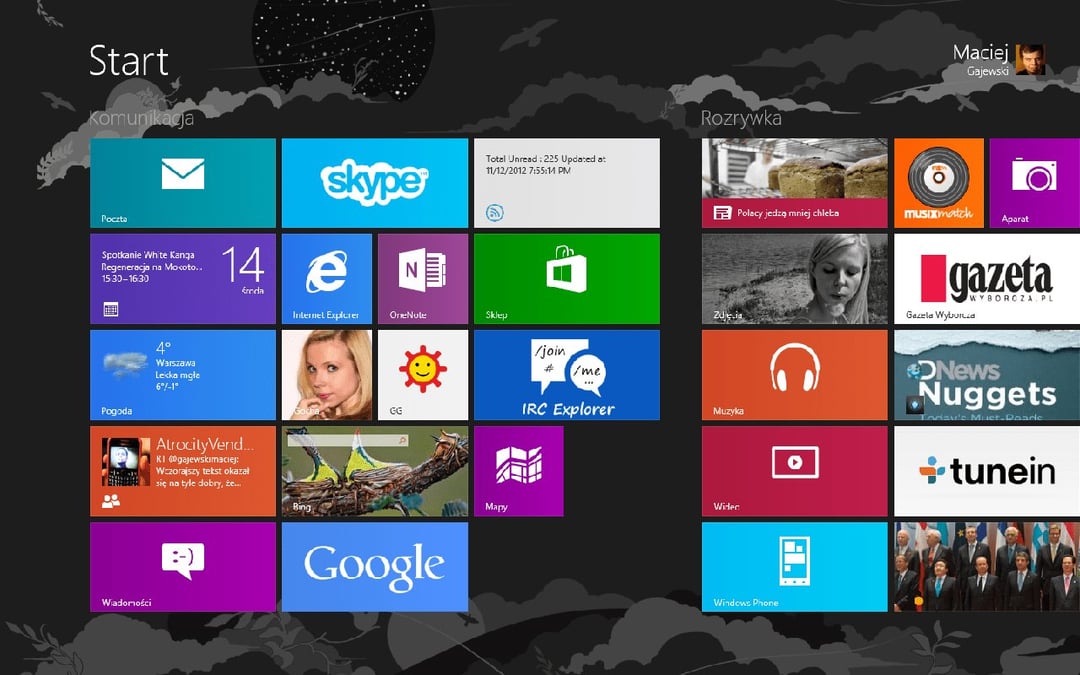The height and width of the screenshot is (675, 1080).
Task: Check Warszawa weather on the Pogoda tile
Action: [x=183, y=375]
